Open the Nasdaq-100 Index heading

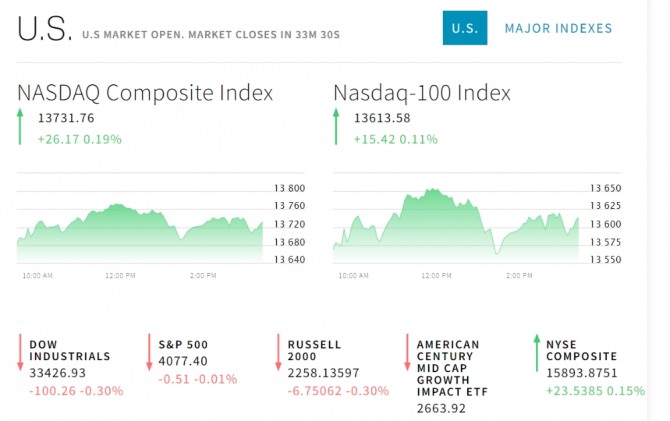[422, 92]
